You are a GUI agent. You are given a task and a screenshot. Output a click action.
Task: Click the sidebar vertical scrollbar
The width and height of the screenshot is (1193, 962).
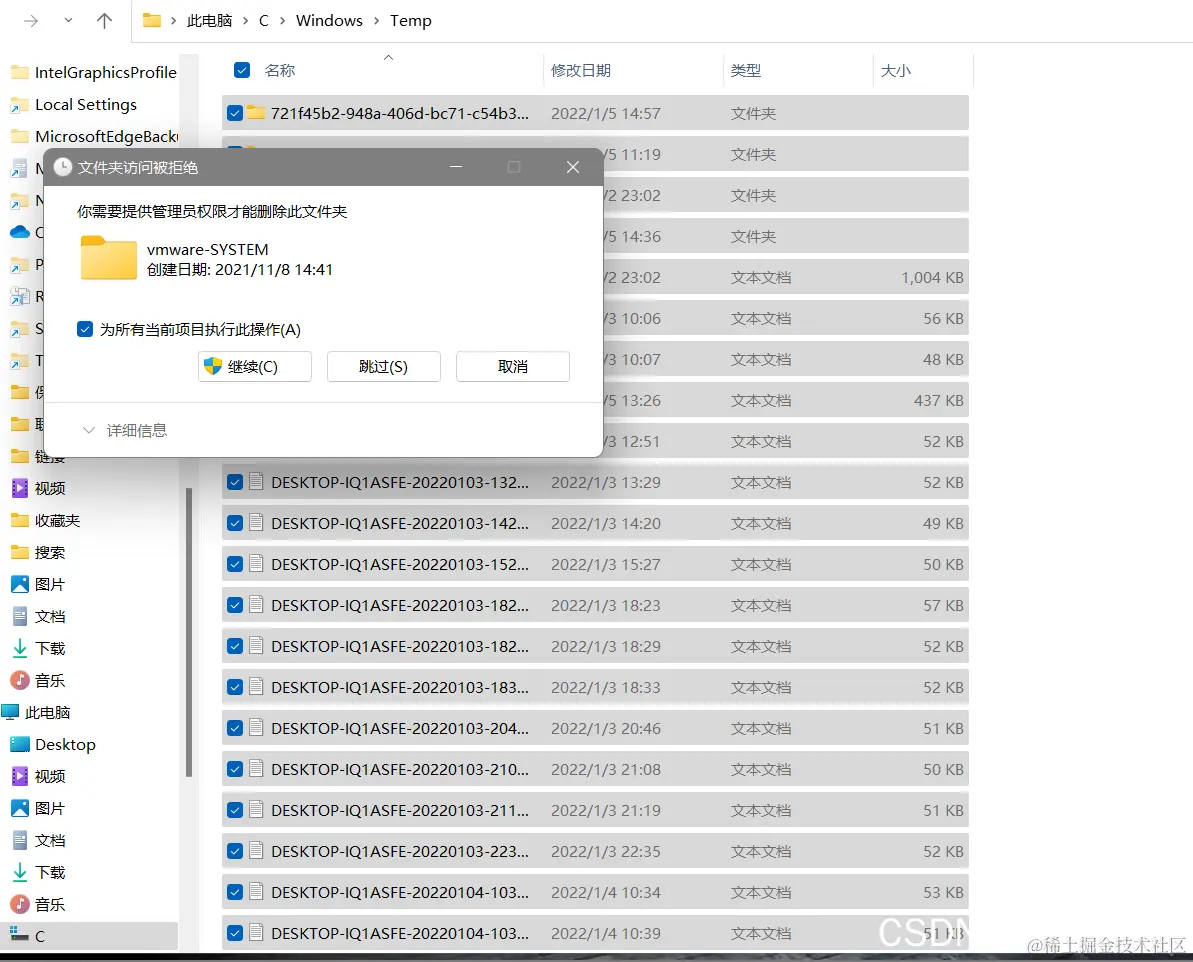click(x=189, y=632)
